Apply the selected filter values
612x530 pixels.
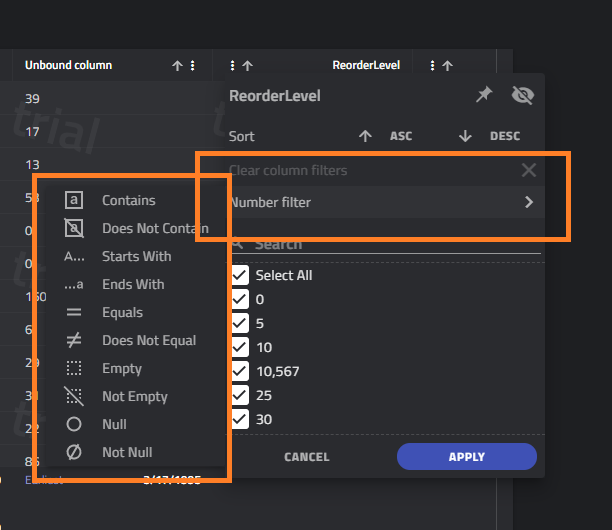point(467,457)
